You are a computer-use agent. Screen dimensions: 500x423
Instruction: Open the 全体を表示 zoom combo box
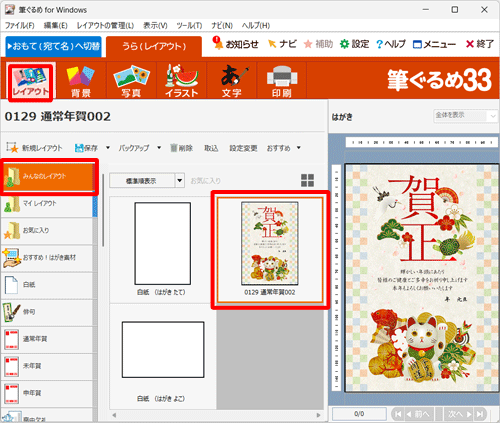tap(465, 116)
